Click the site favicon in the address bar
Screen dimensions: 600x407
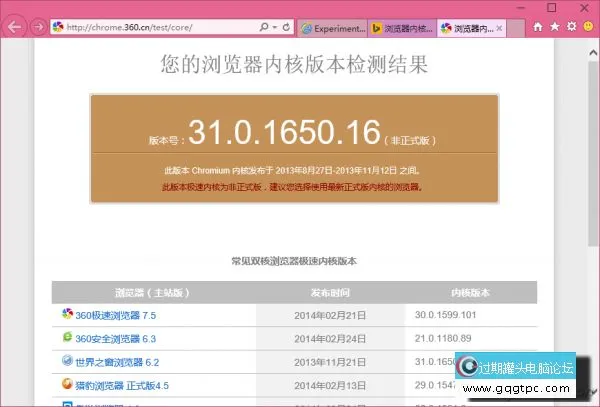coord(58,27)
